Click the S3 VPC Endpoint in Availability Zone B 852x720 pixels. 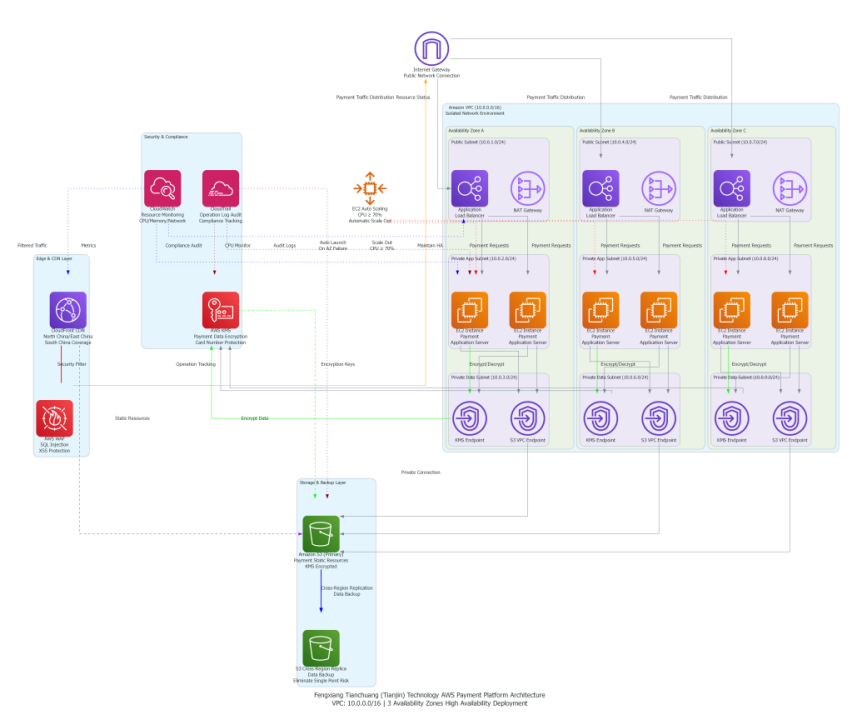coord(659,418)
